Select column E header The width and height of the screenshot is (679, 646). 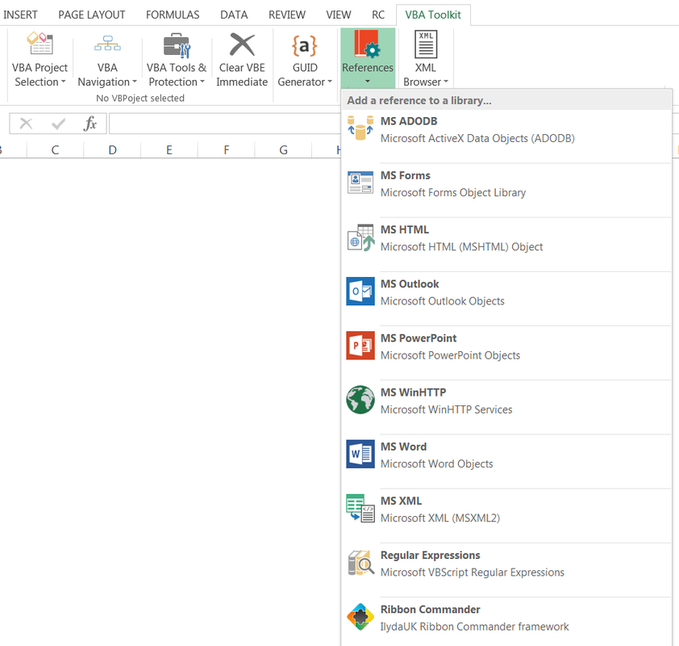coord(169,150)
